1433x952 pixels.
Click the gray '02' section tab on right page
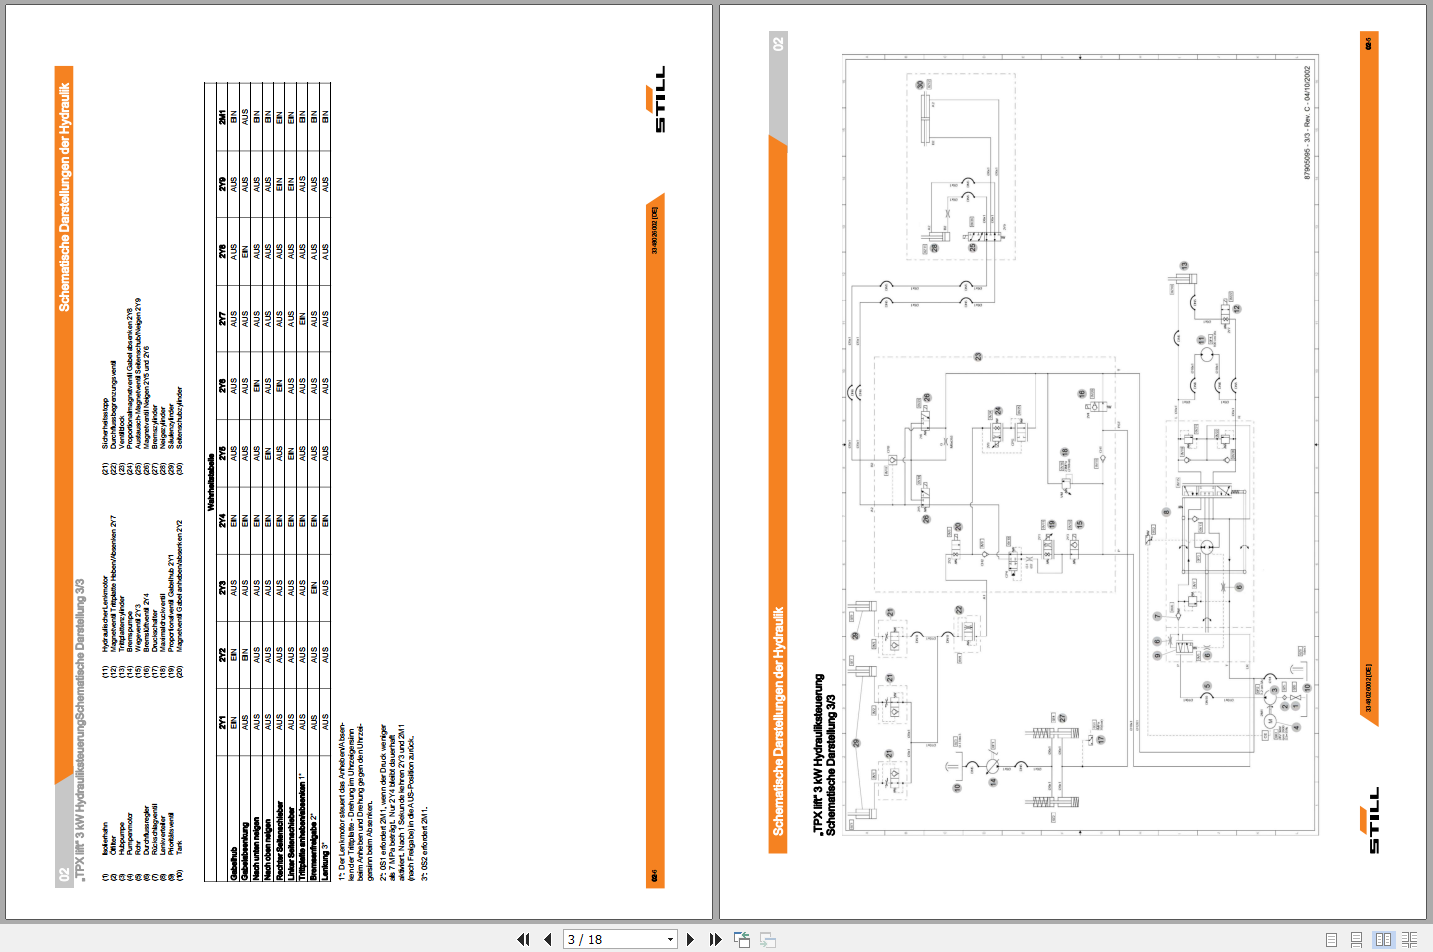click(x=778, y=44)
